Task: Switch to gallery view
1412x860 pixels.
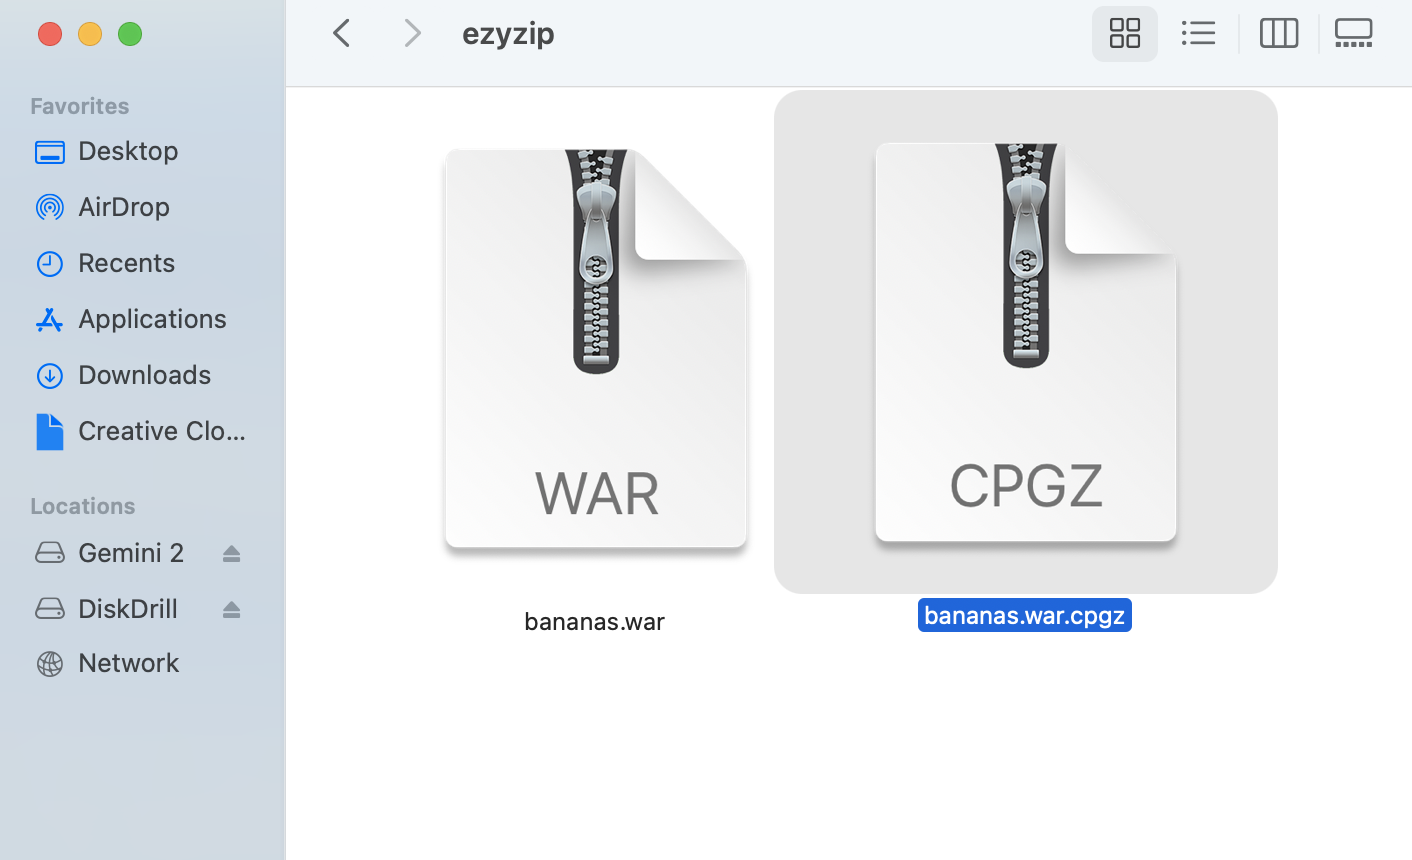Action: coord(1353,33)
